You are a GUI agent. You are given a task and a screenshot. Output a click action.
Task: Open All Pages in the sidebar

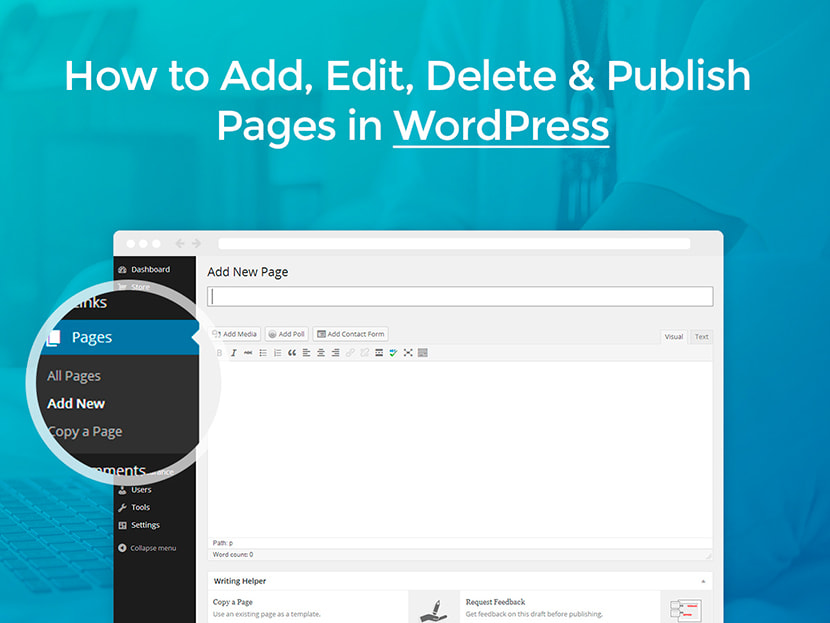tap(74, 376)
